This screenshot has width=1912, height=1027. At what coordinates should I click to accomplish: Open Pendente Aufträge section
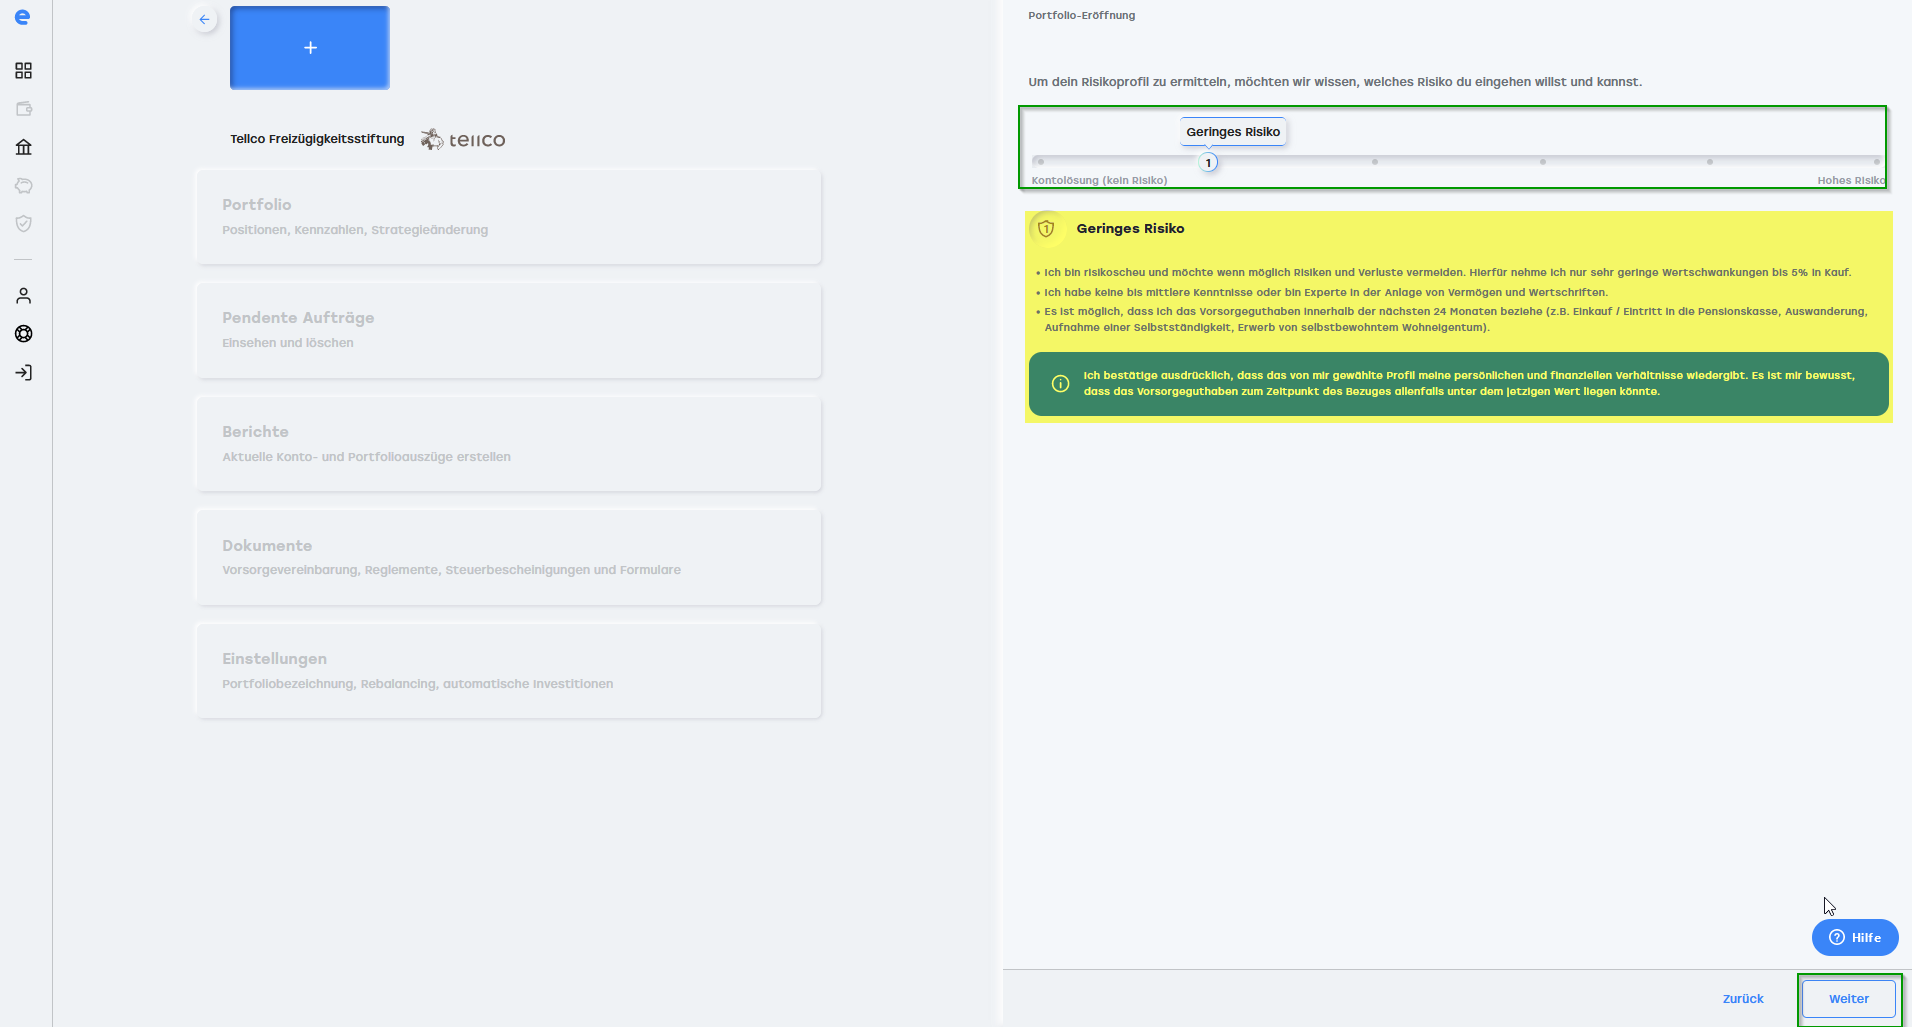[508, 330]
